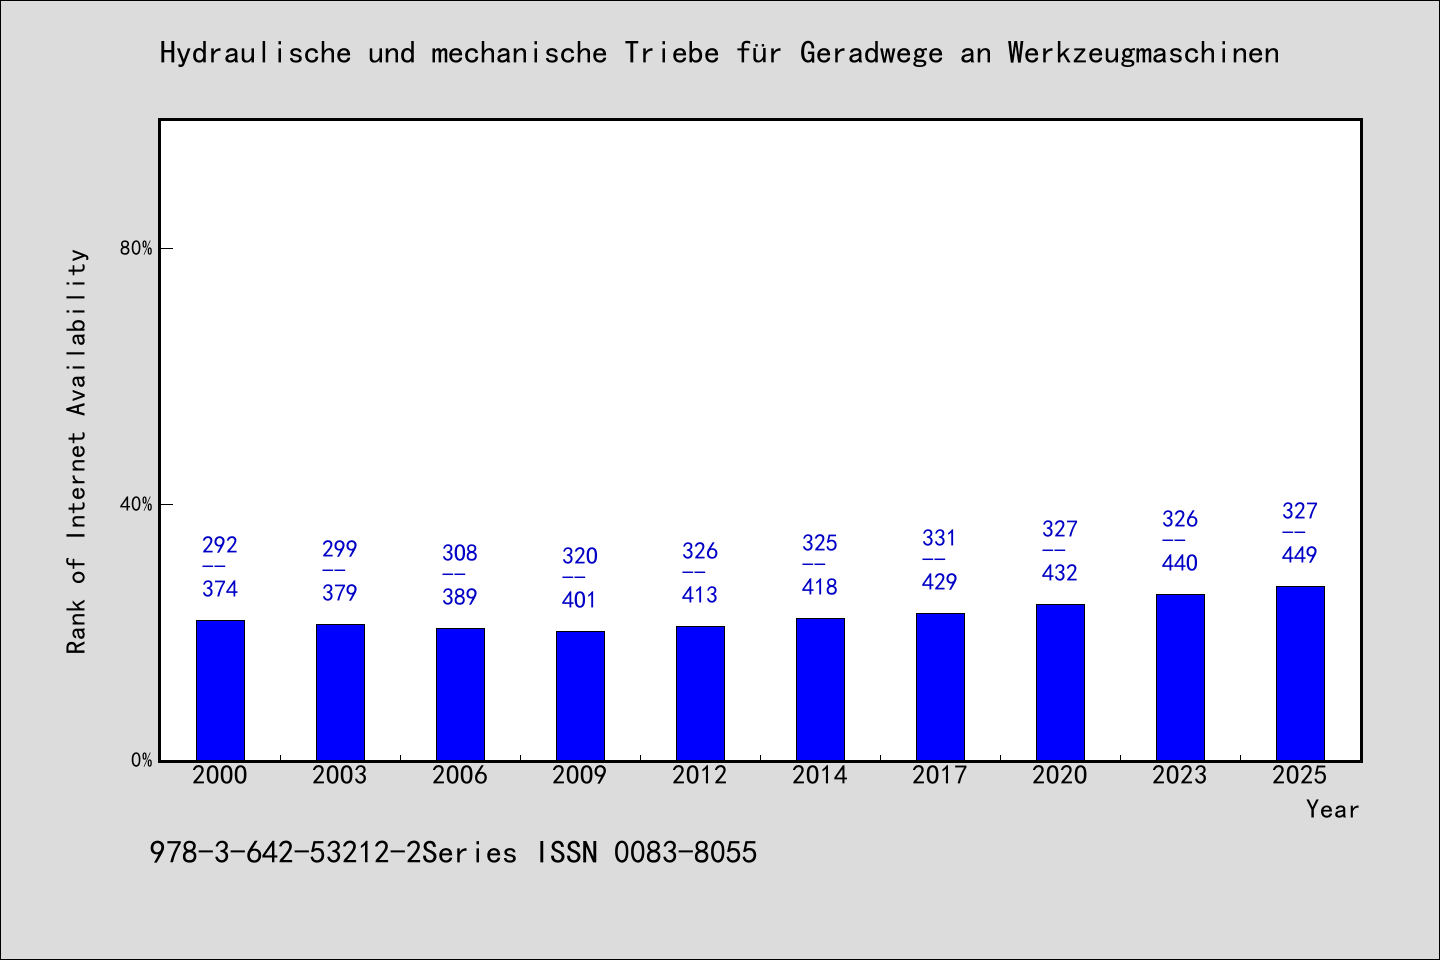This screenshot has height=960, width=1440.
Task: Click the blue bar for year 2003
Action: click(x=340, y=692)
